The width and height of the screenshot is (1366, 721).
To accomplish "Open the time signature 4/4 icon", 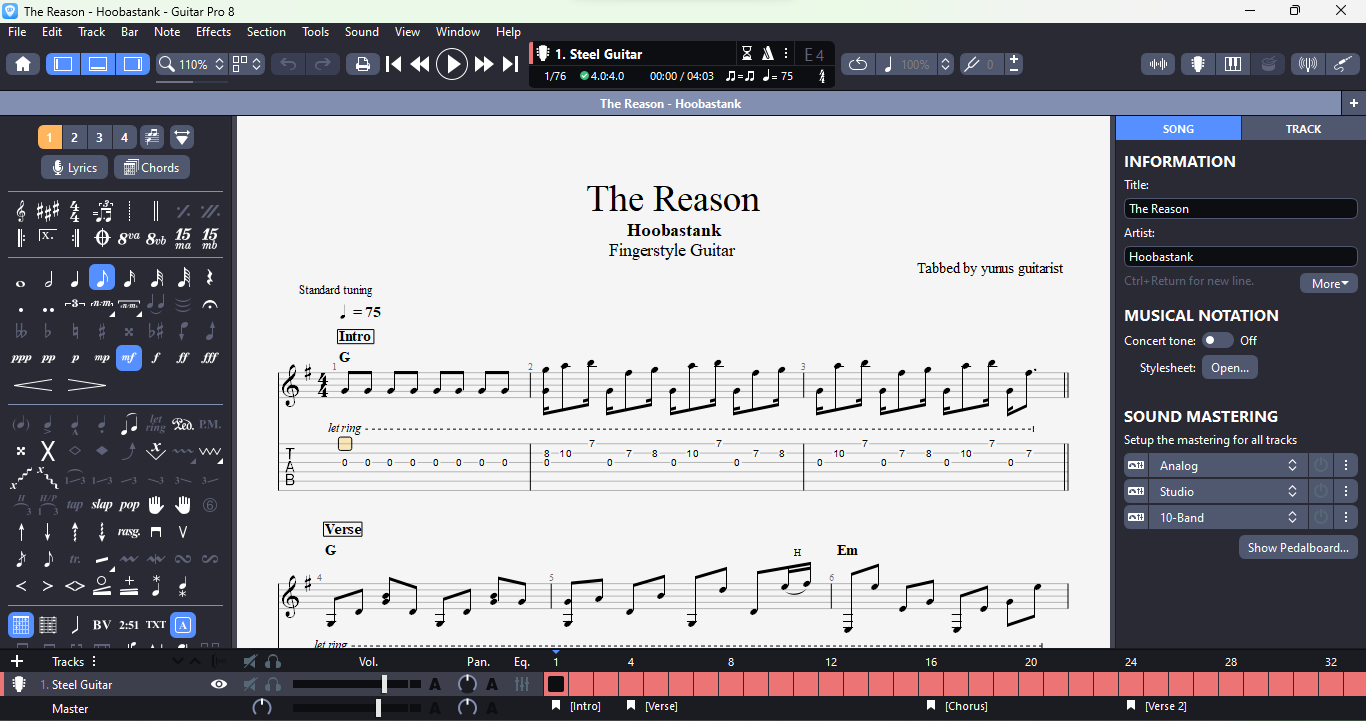I will (x=75, y=211).
